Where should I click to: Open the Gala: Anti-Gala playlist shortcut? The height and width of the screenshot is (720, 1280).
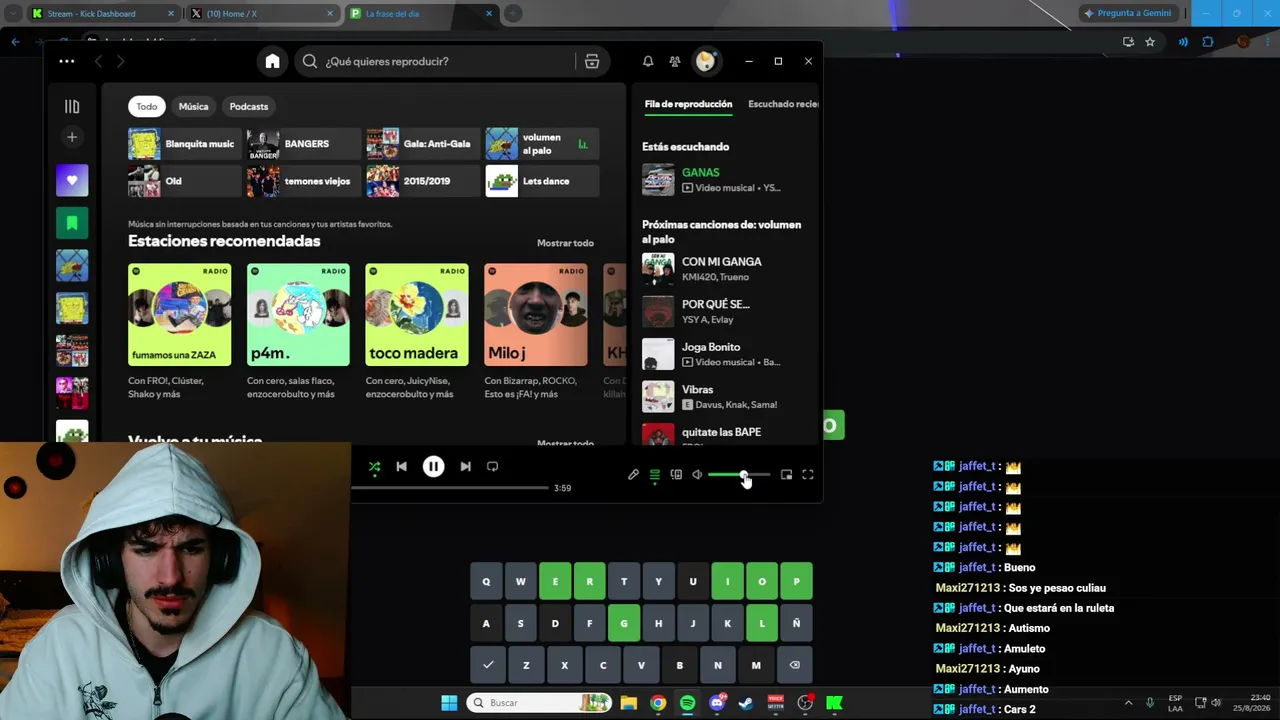tap(422, 144)
